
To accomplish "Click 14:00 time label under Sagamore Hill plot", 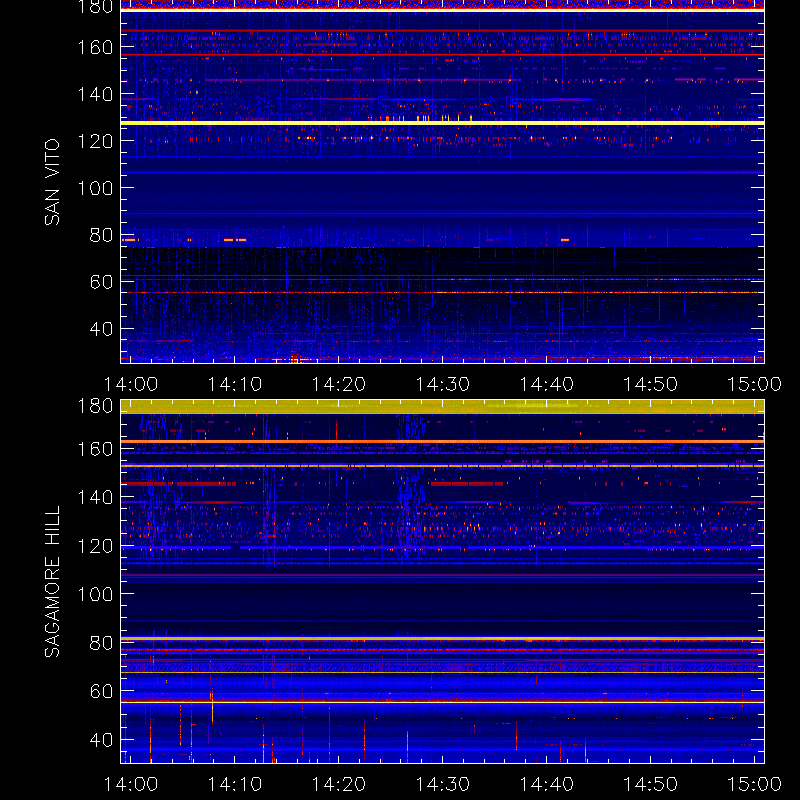I will [131, 784].
